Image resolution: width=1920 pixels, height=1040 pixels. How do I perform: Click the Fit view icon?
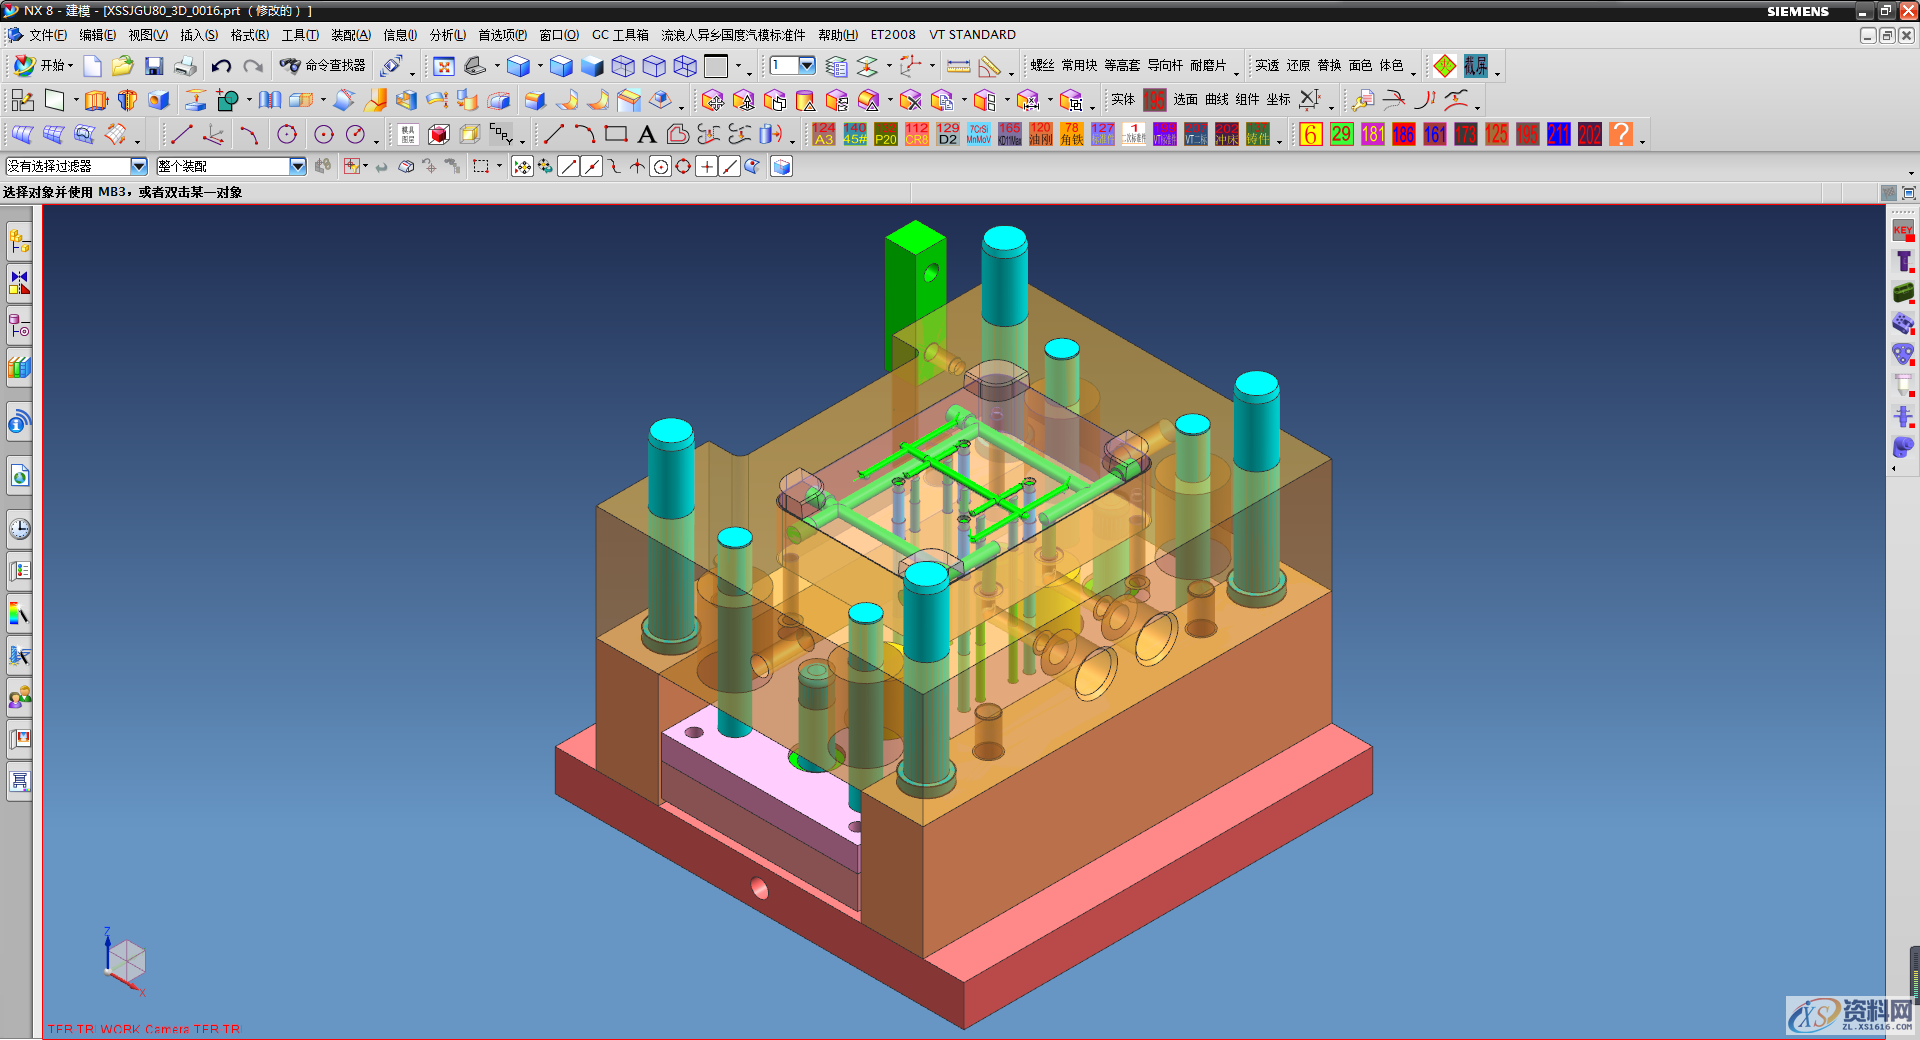click(x=444, y=66)
